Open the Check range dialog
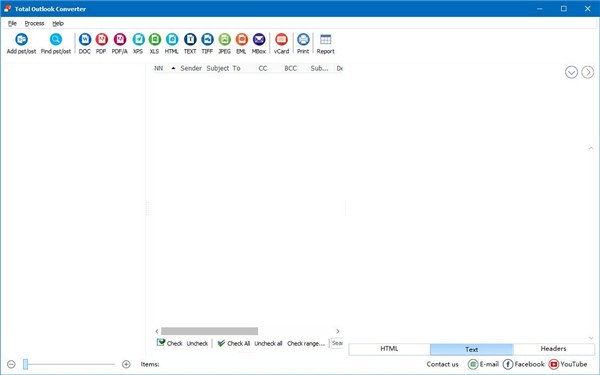 (x=306, y=343)
